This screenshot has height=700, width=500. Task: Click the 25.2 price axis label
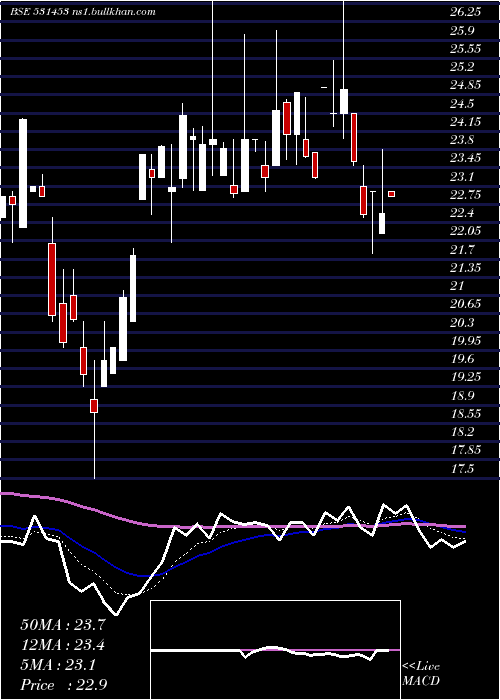click(x=462, y=67)
